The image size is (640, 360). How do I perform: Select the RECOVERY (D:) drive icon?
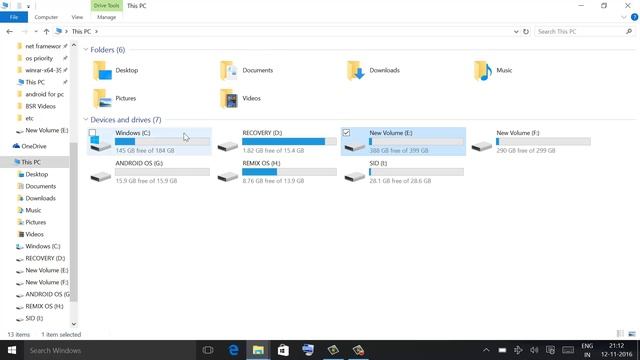(x=228, y=146)
